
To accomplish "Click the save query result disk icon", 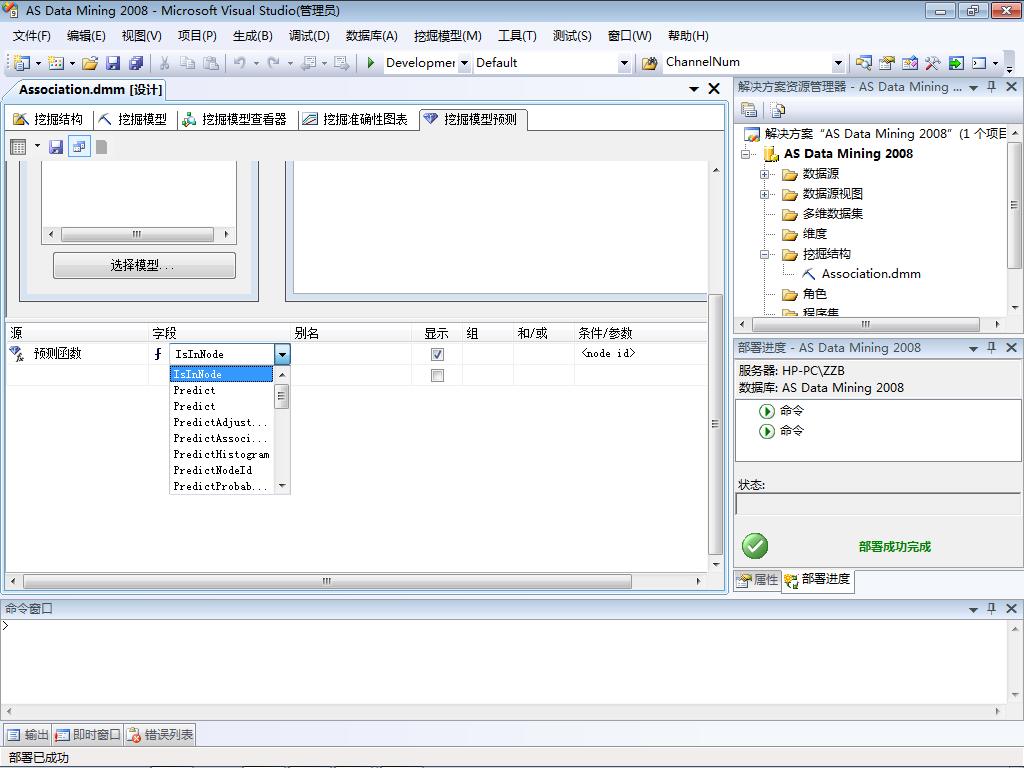I will tap(56, 147).
